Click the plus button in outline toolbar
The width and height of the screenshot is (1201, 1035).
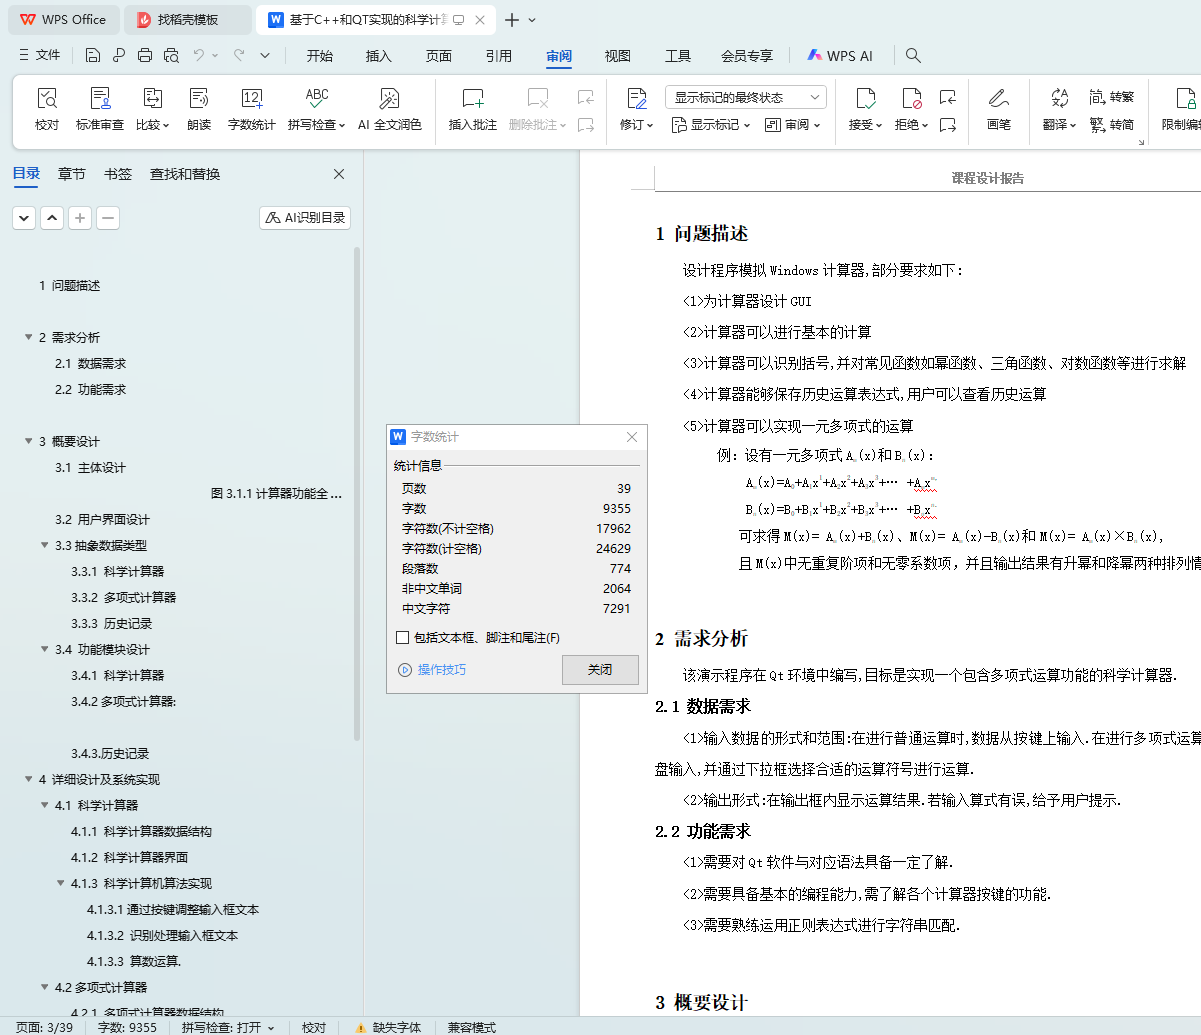80,217
